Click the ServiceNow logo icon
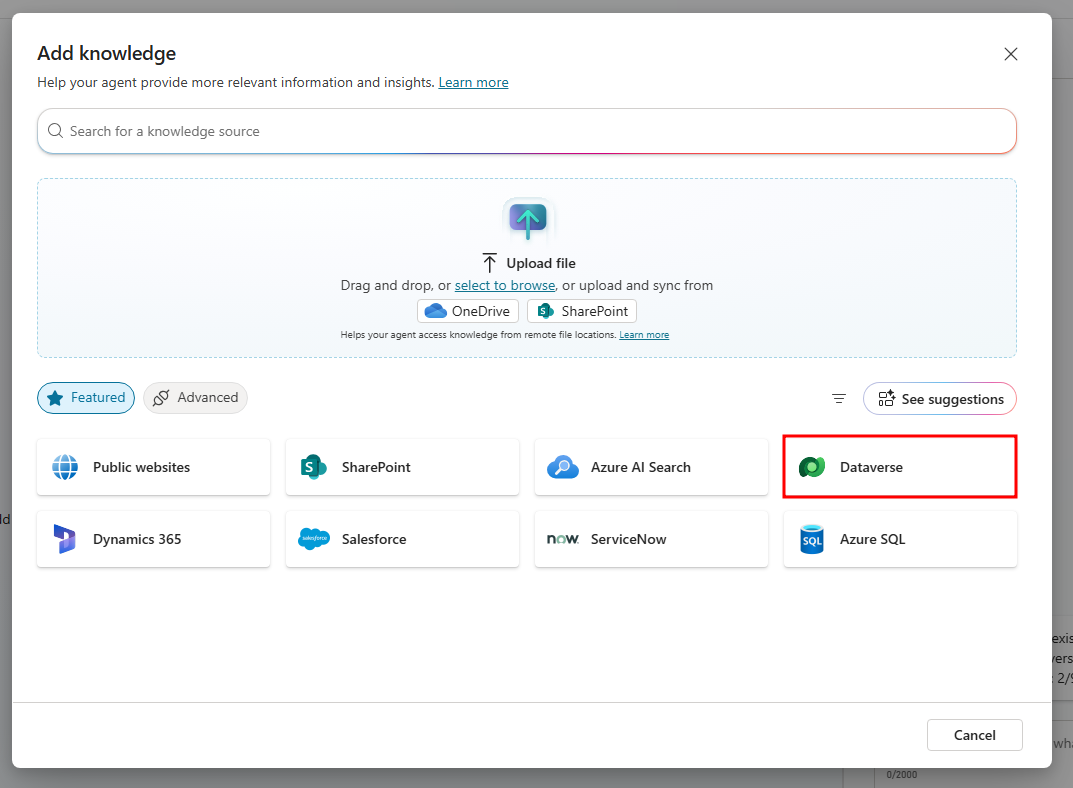 coord(563,539)
